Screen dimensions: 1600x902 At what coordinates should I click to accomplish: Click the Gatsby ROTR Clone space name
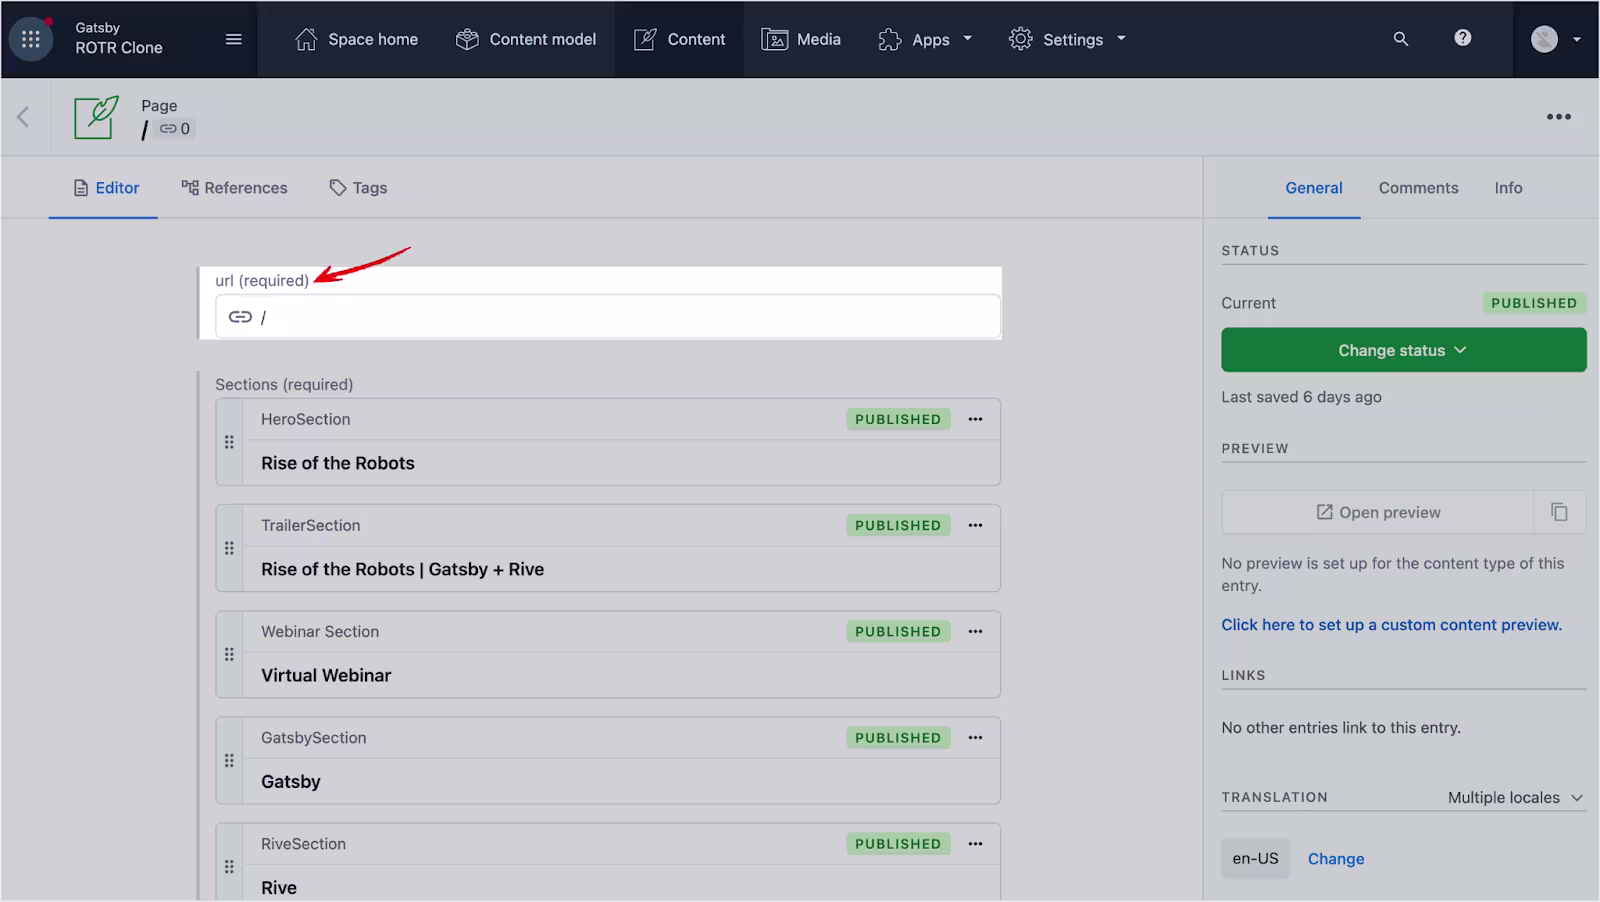click(x=119, y=38)
